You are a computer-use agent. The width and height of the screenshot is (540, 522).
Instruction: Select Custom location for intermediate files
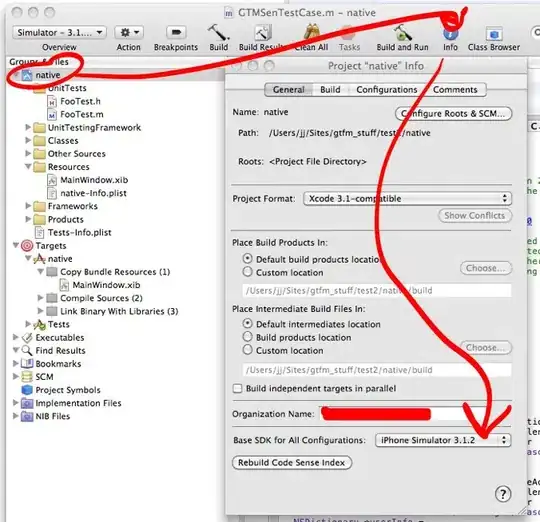(247, 350)
